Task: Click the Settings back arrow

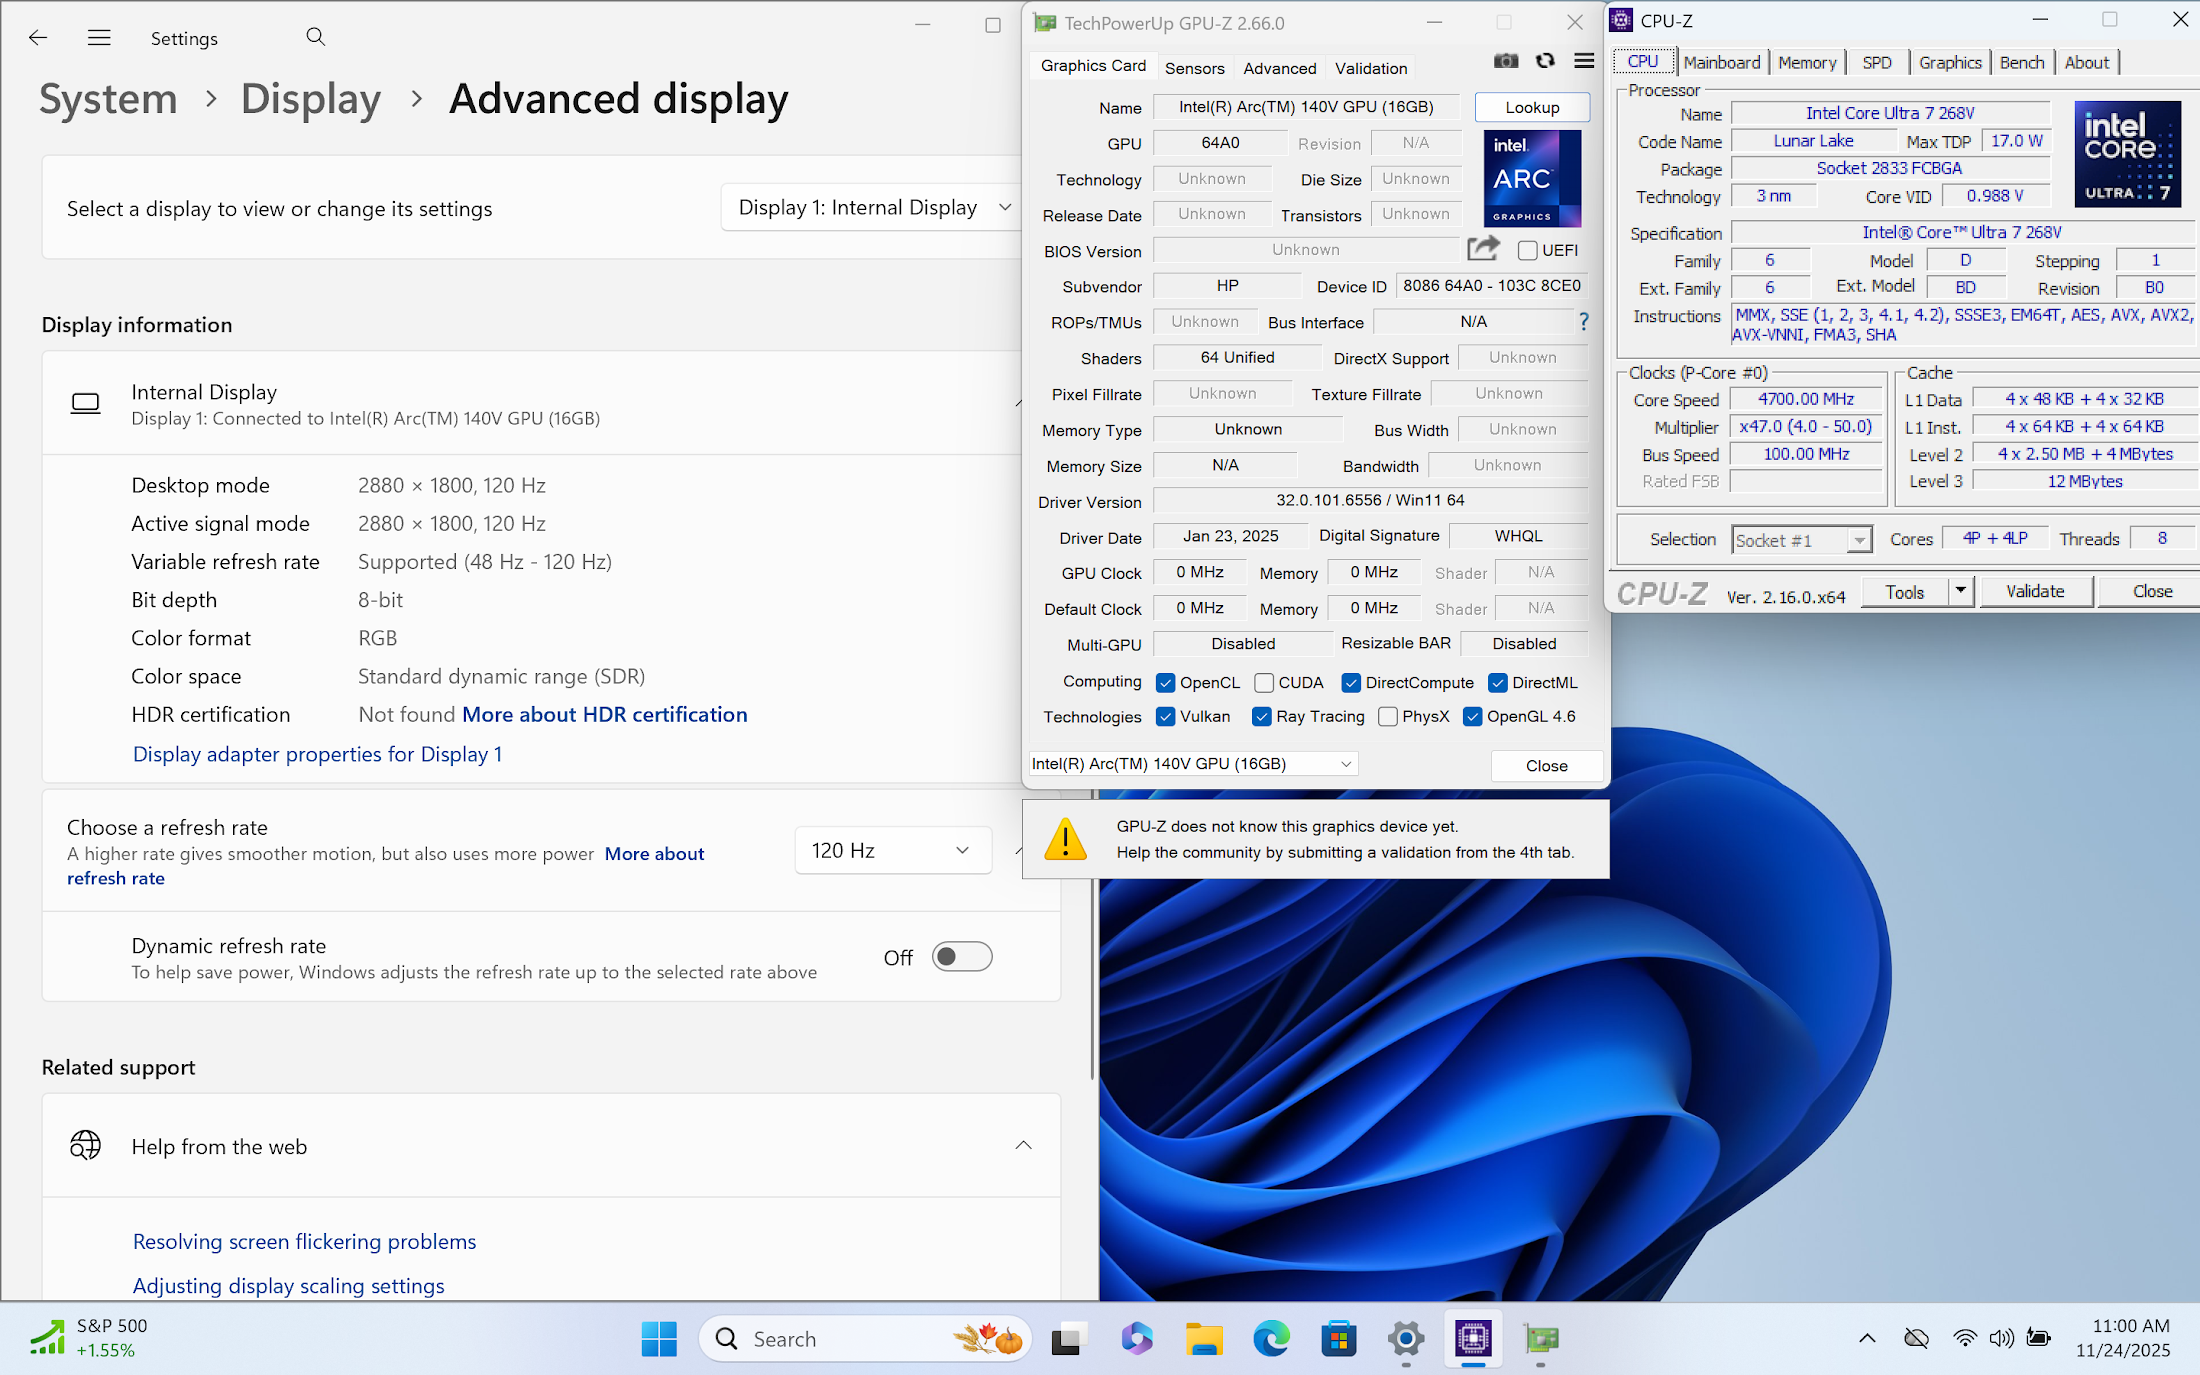Action: [x=38, y=38]
